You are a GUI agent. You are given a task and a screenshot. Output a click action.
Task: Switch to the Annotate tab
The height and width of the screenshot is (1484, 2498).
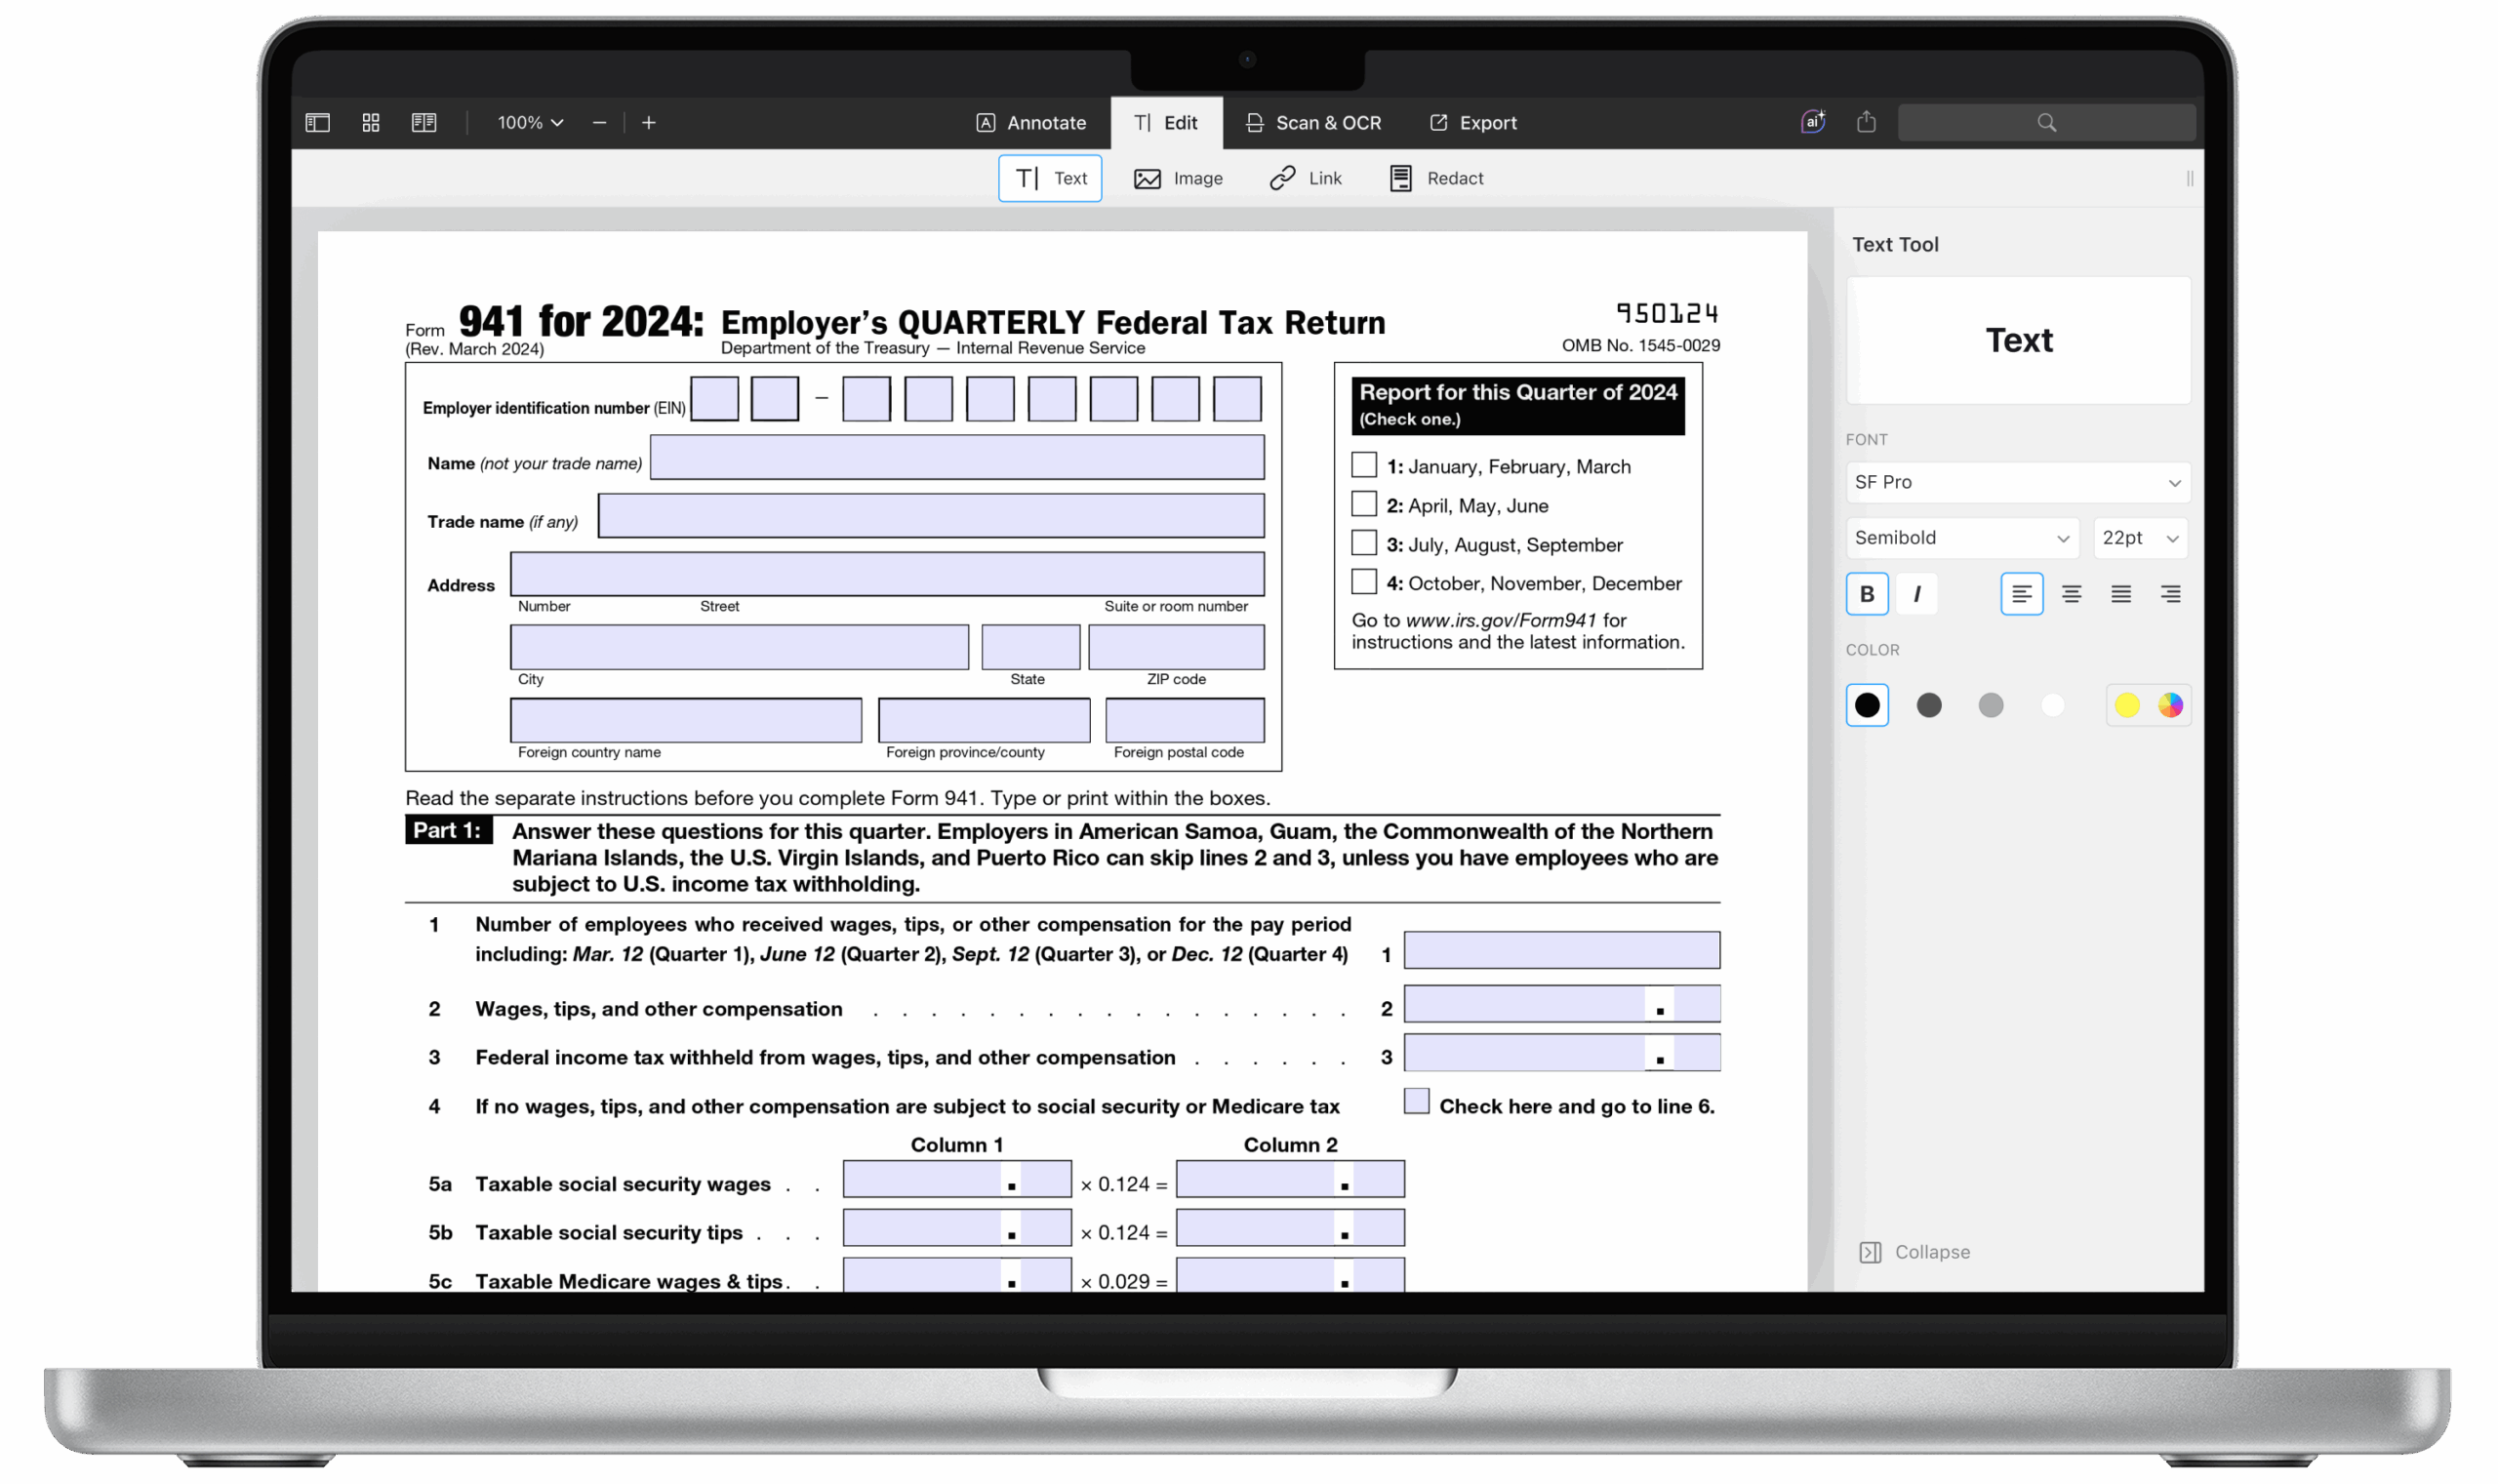click(1032, 122)
